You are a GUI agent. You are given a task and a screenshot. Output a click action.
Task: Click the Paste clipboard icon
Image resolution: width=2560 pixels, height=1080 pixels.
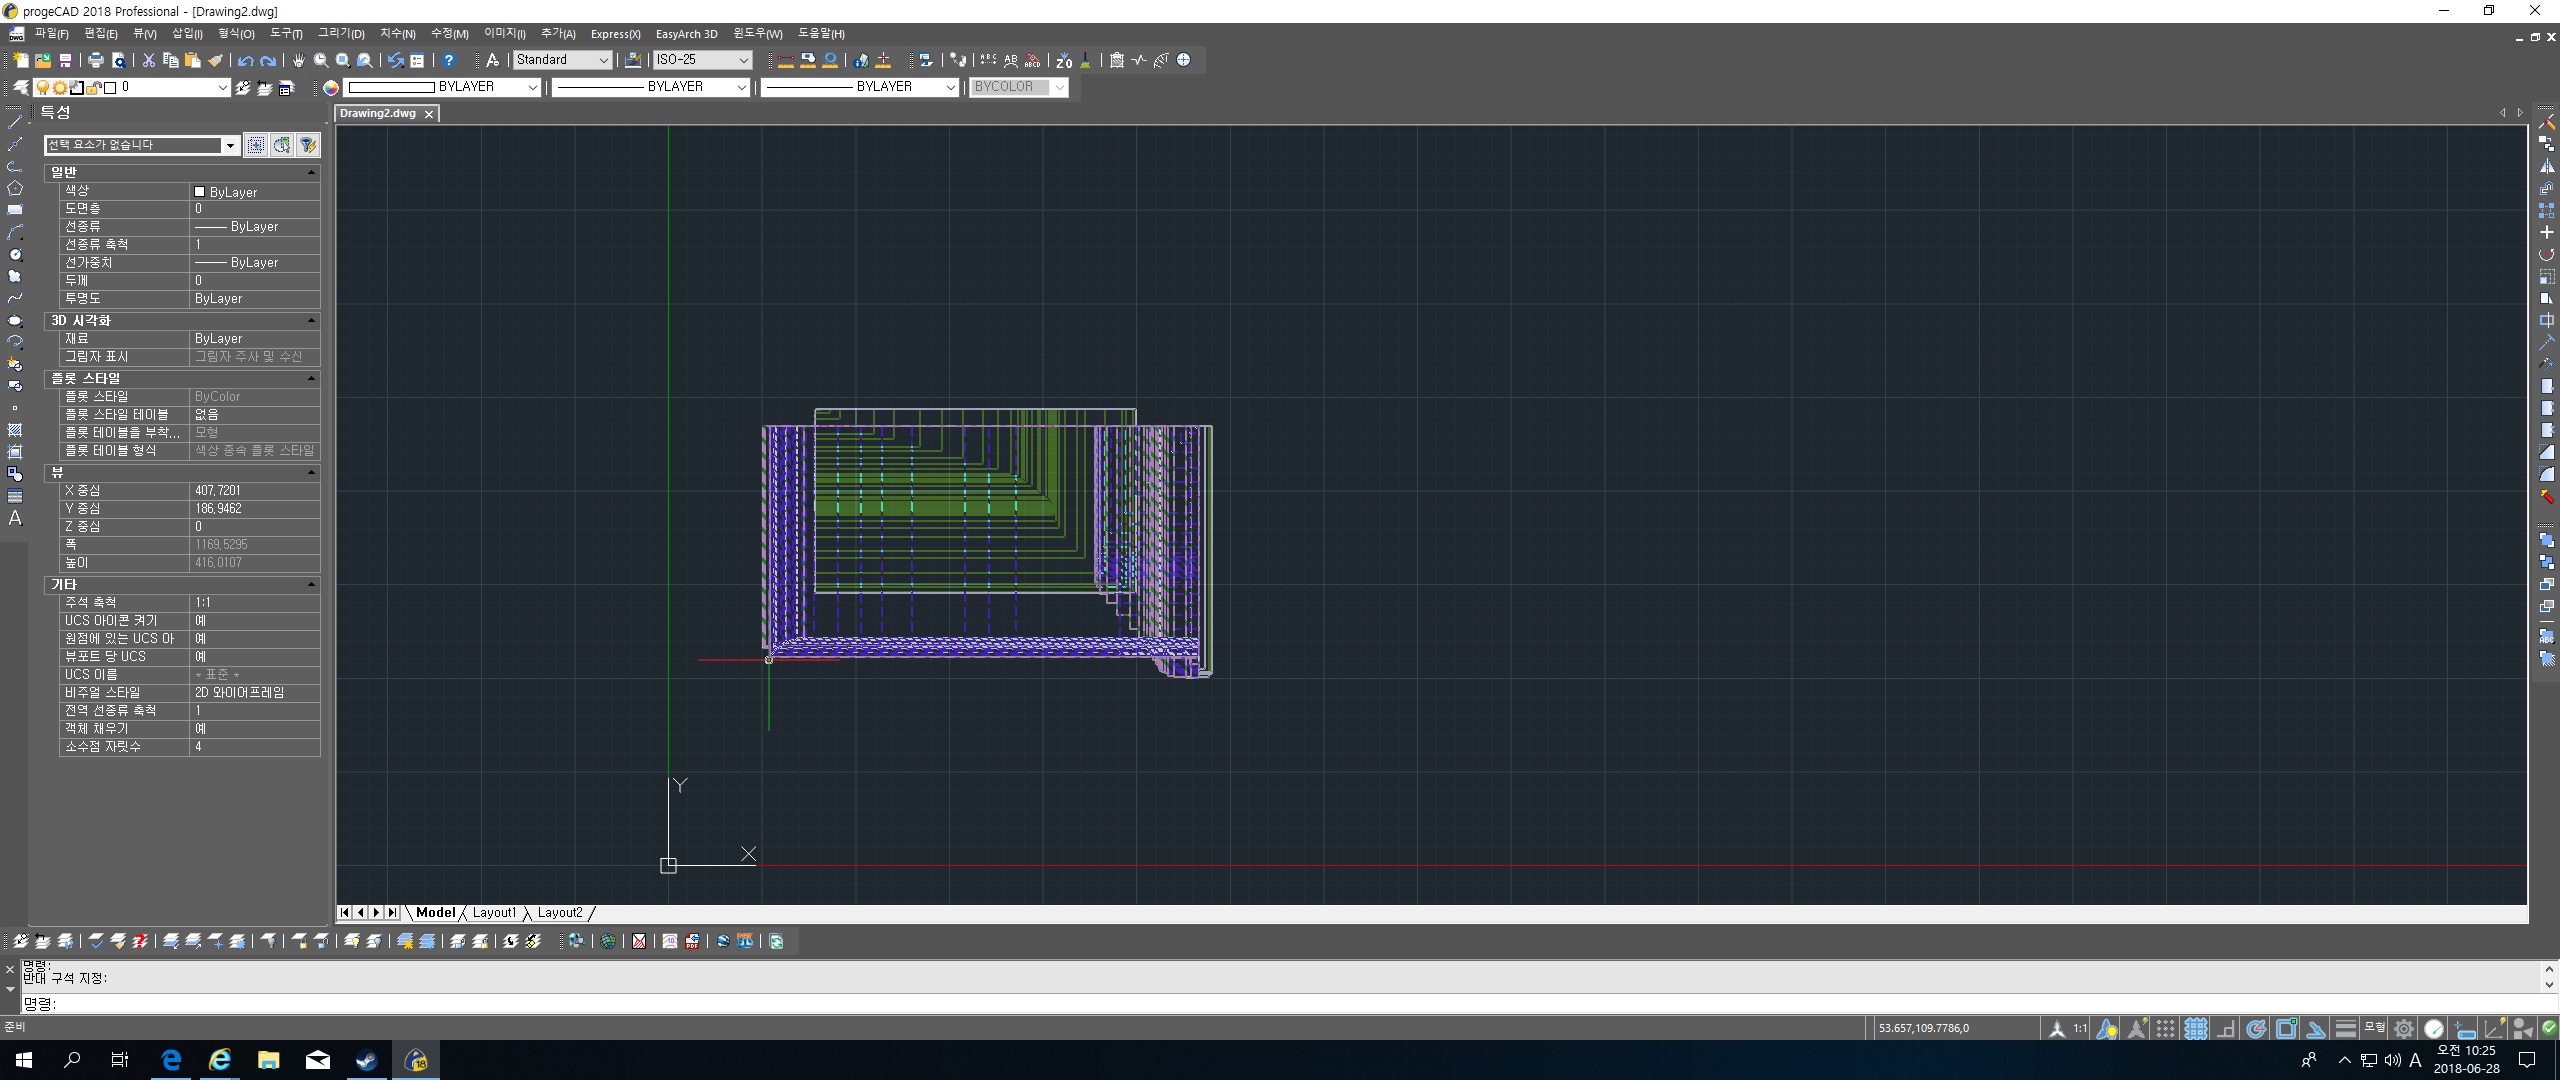point(192,60)
